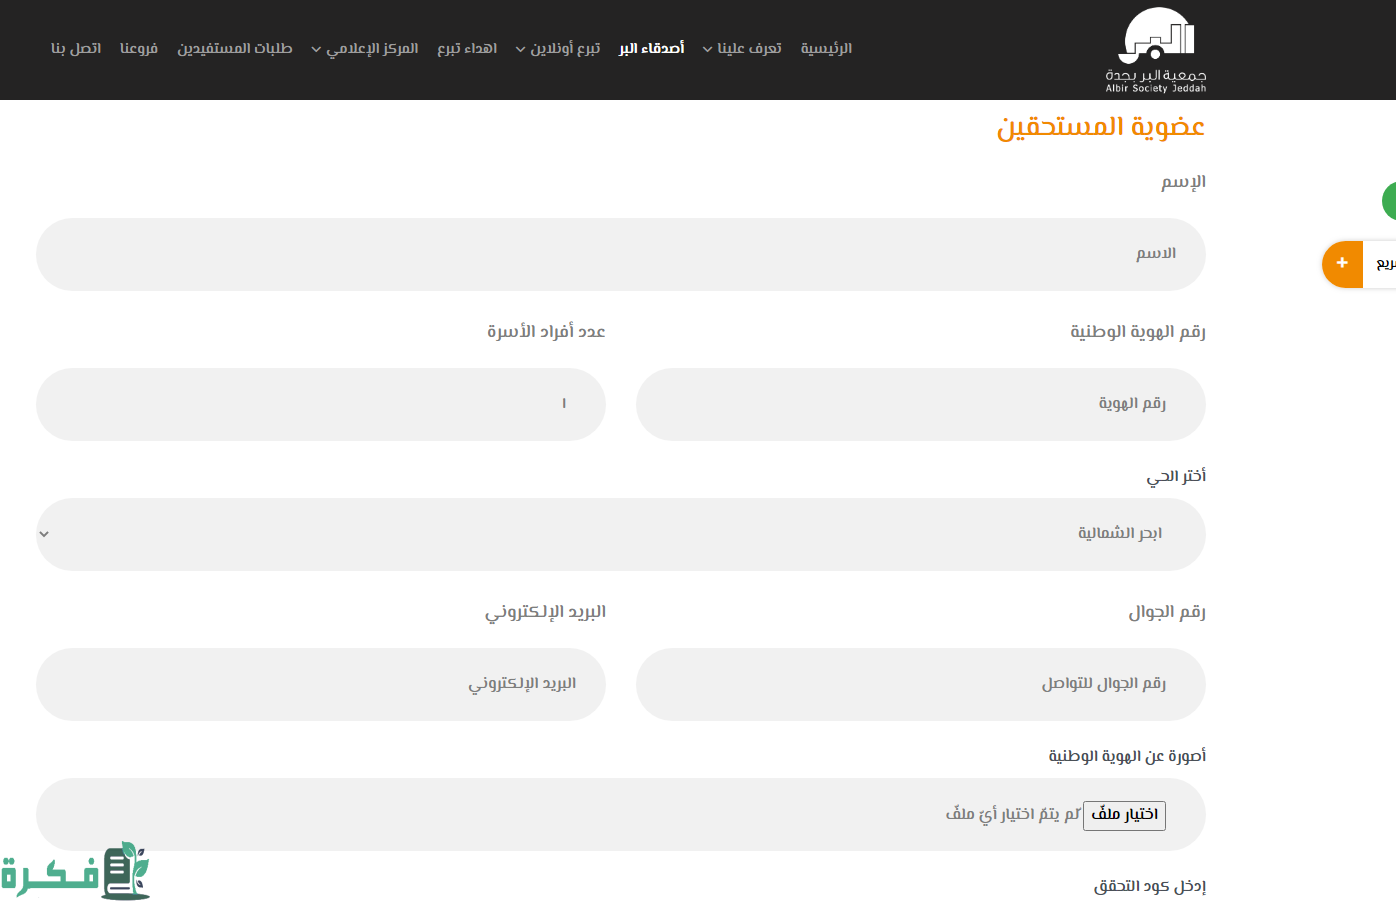Click the Albir Society Jeddah logo
The width and height of the screenshot is (1396, 901).
pyautogui.click(x=1155, y=50)
